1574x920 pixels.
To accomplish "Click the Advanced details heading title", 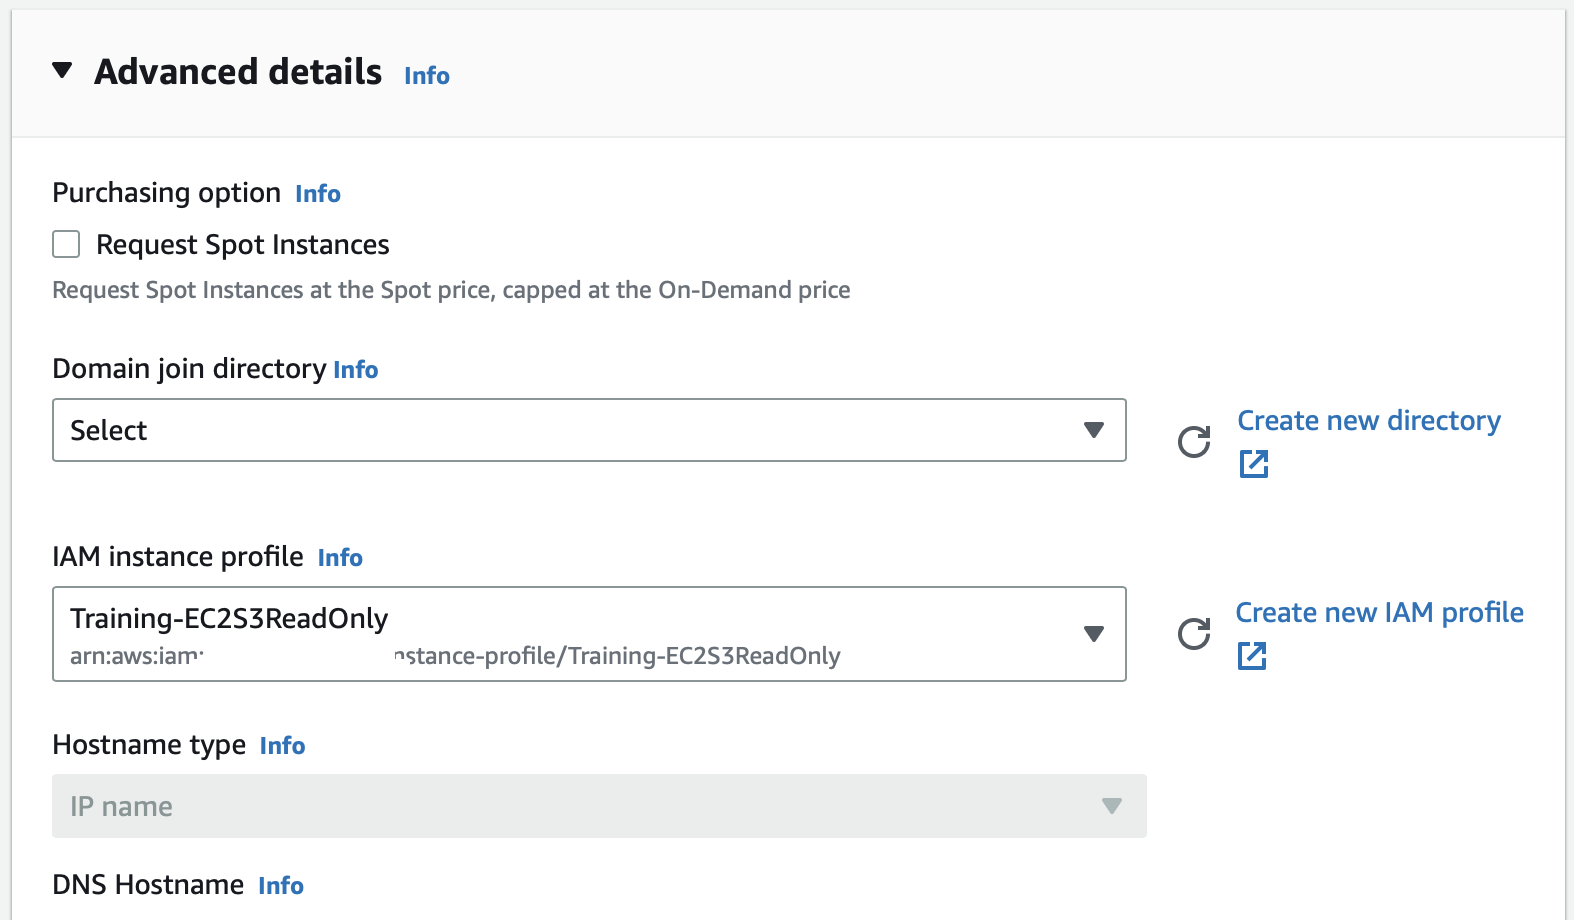I will [238, 72].
